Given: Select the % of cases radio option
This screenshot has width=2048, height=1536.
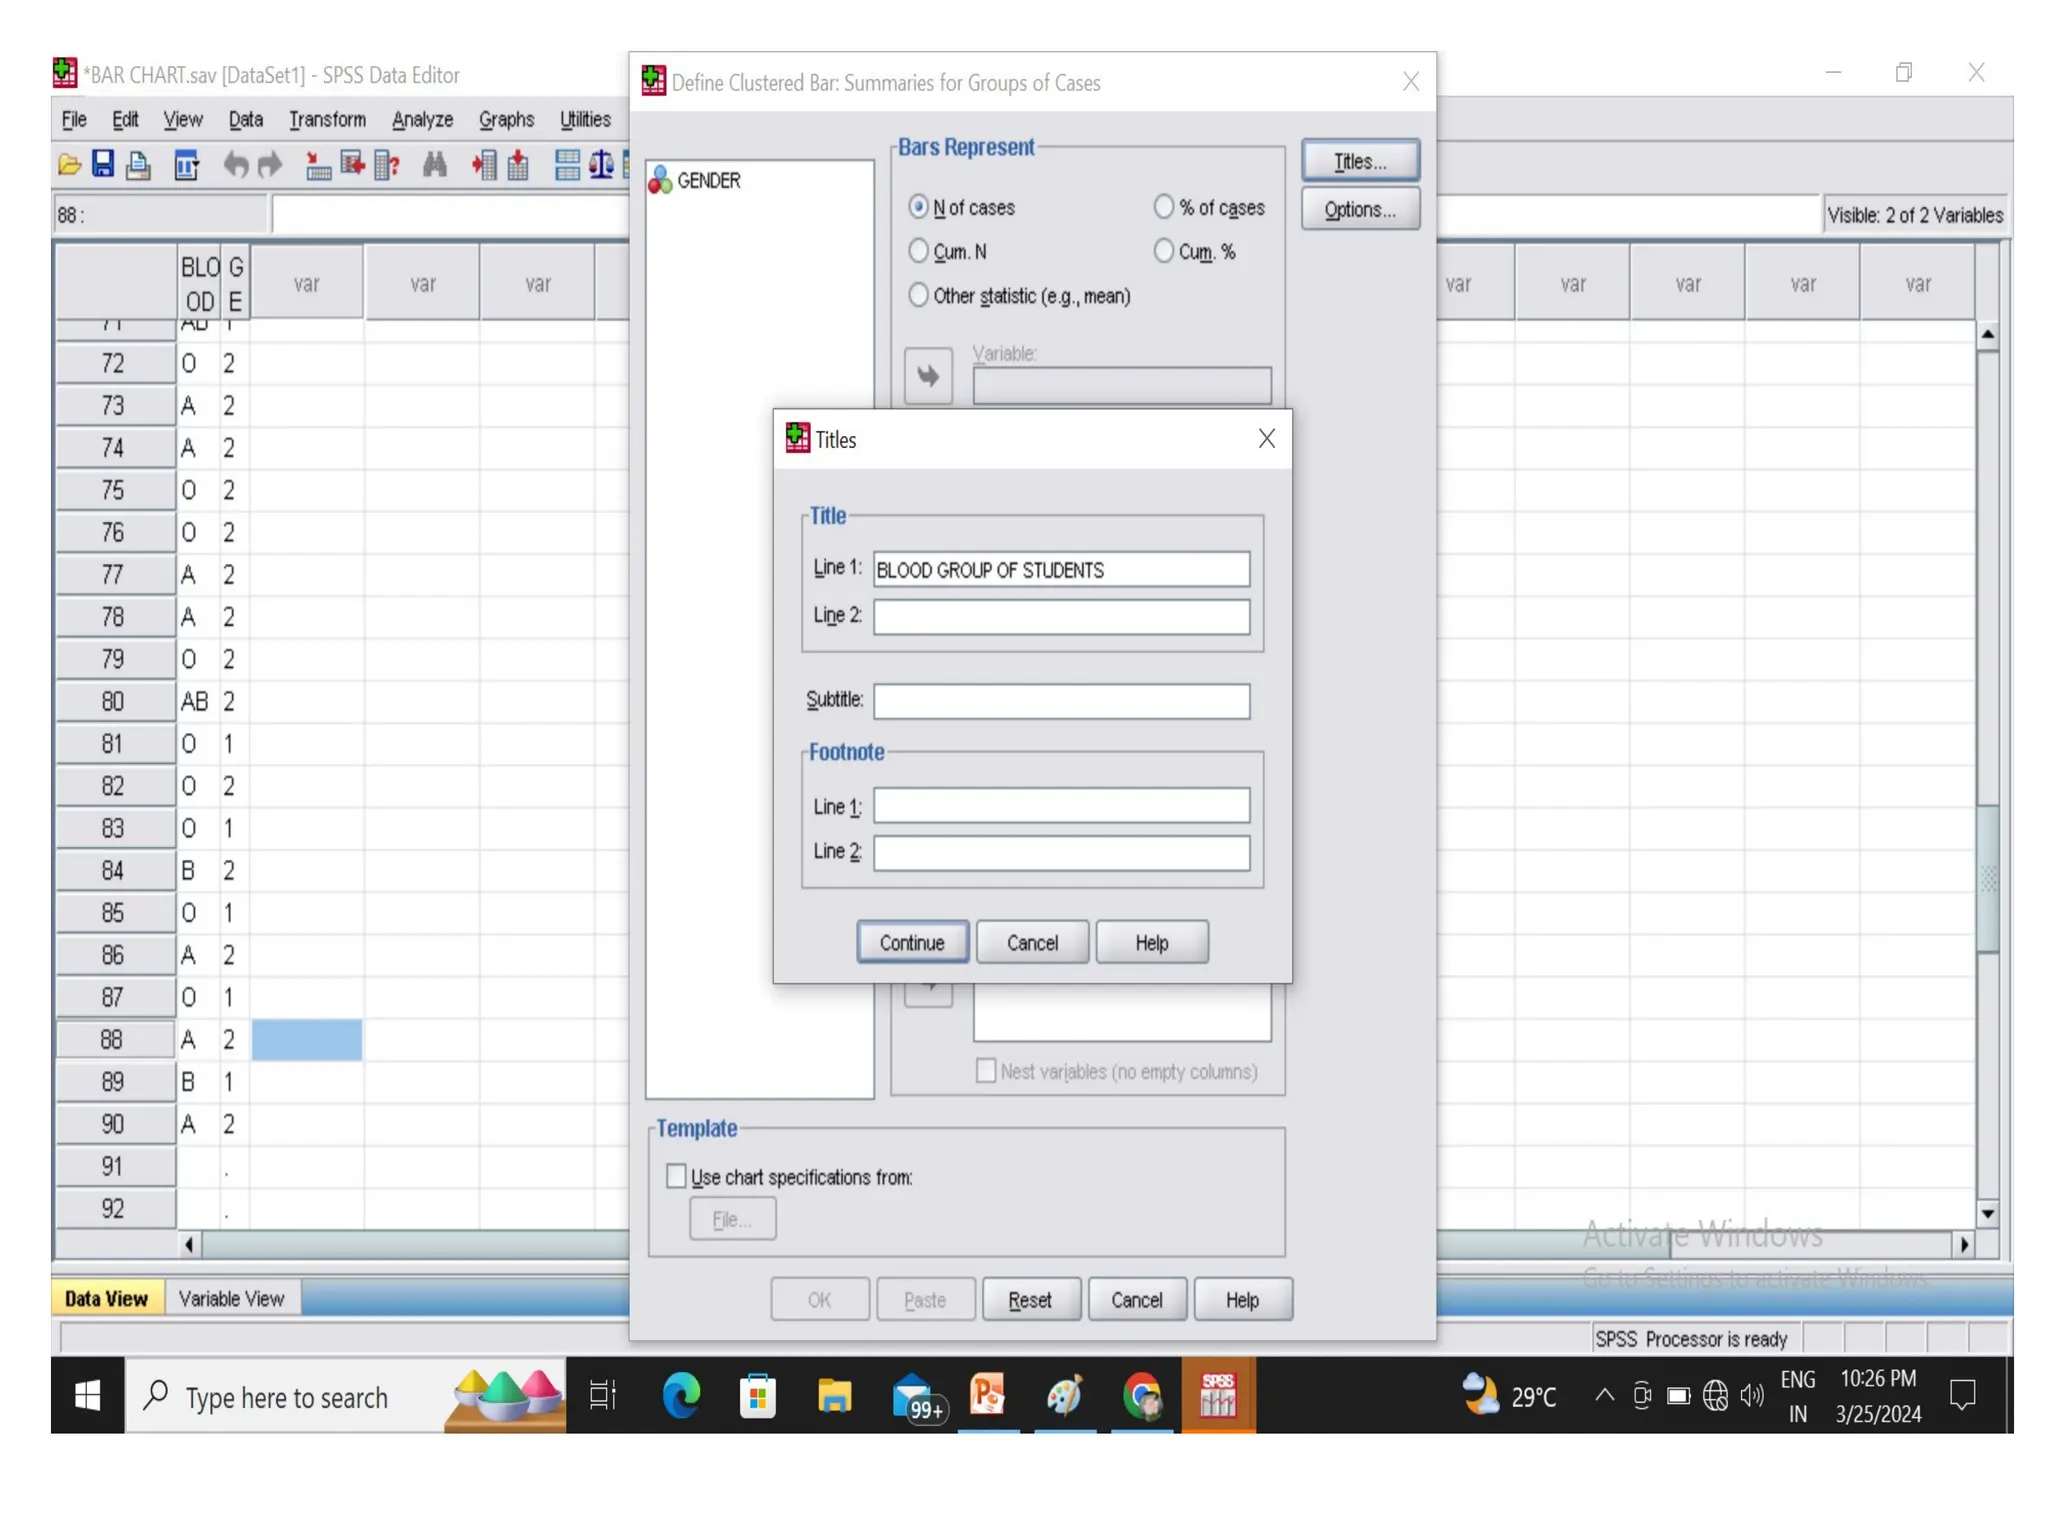Looking at the screenshot, I should tap(1163, 207).
